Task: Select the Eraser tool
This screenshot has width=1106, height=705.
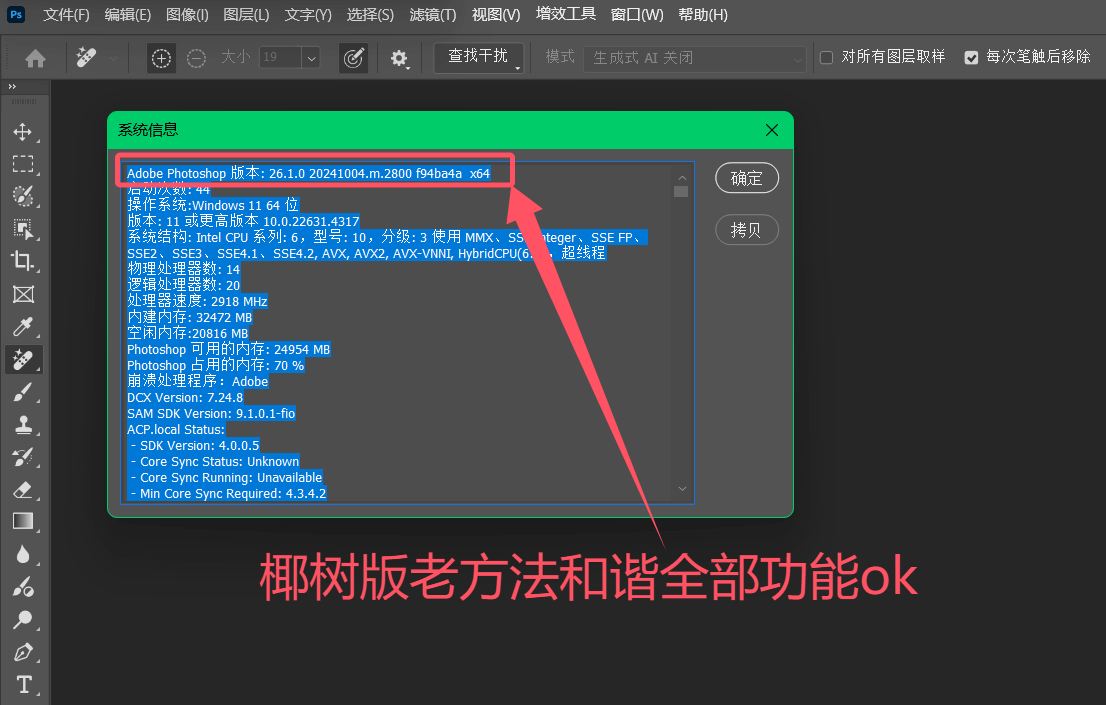Action: [23, 489]
